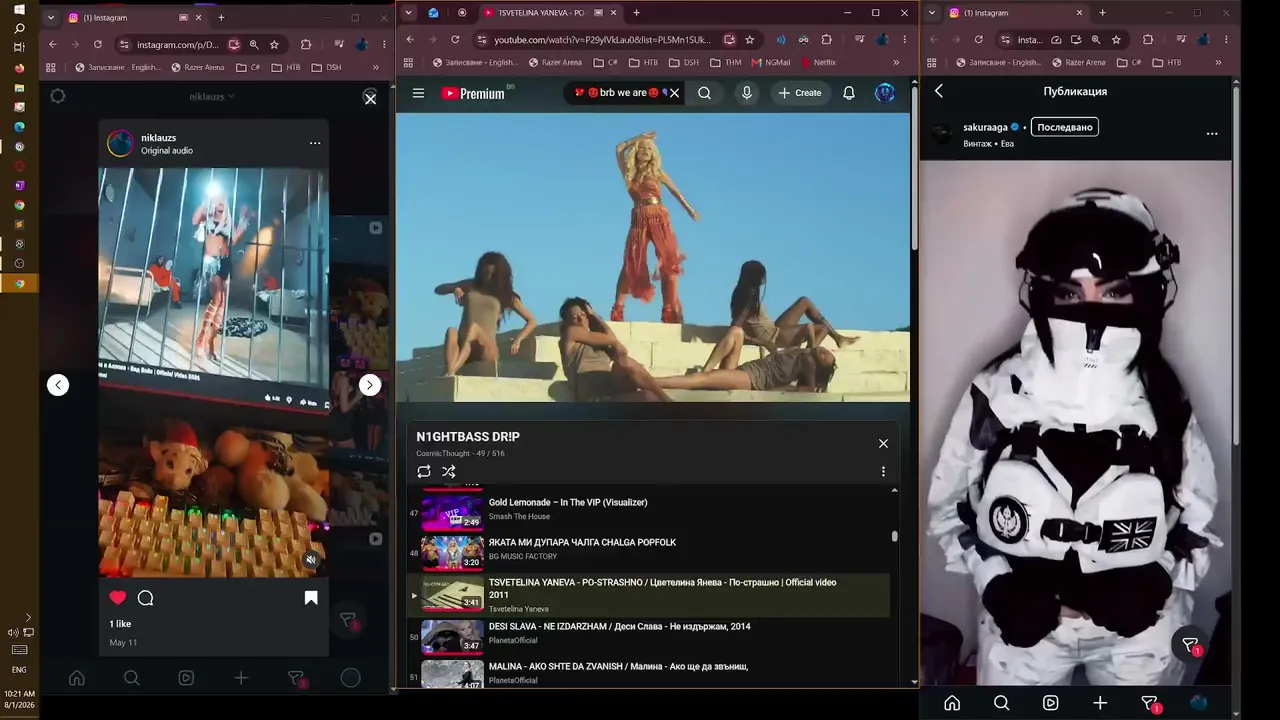Close the N1GHTBASS DR!P playlist panel

(883, 443)
